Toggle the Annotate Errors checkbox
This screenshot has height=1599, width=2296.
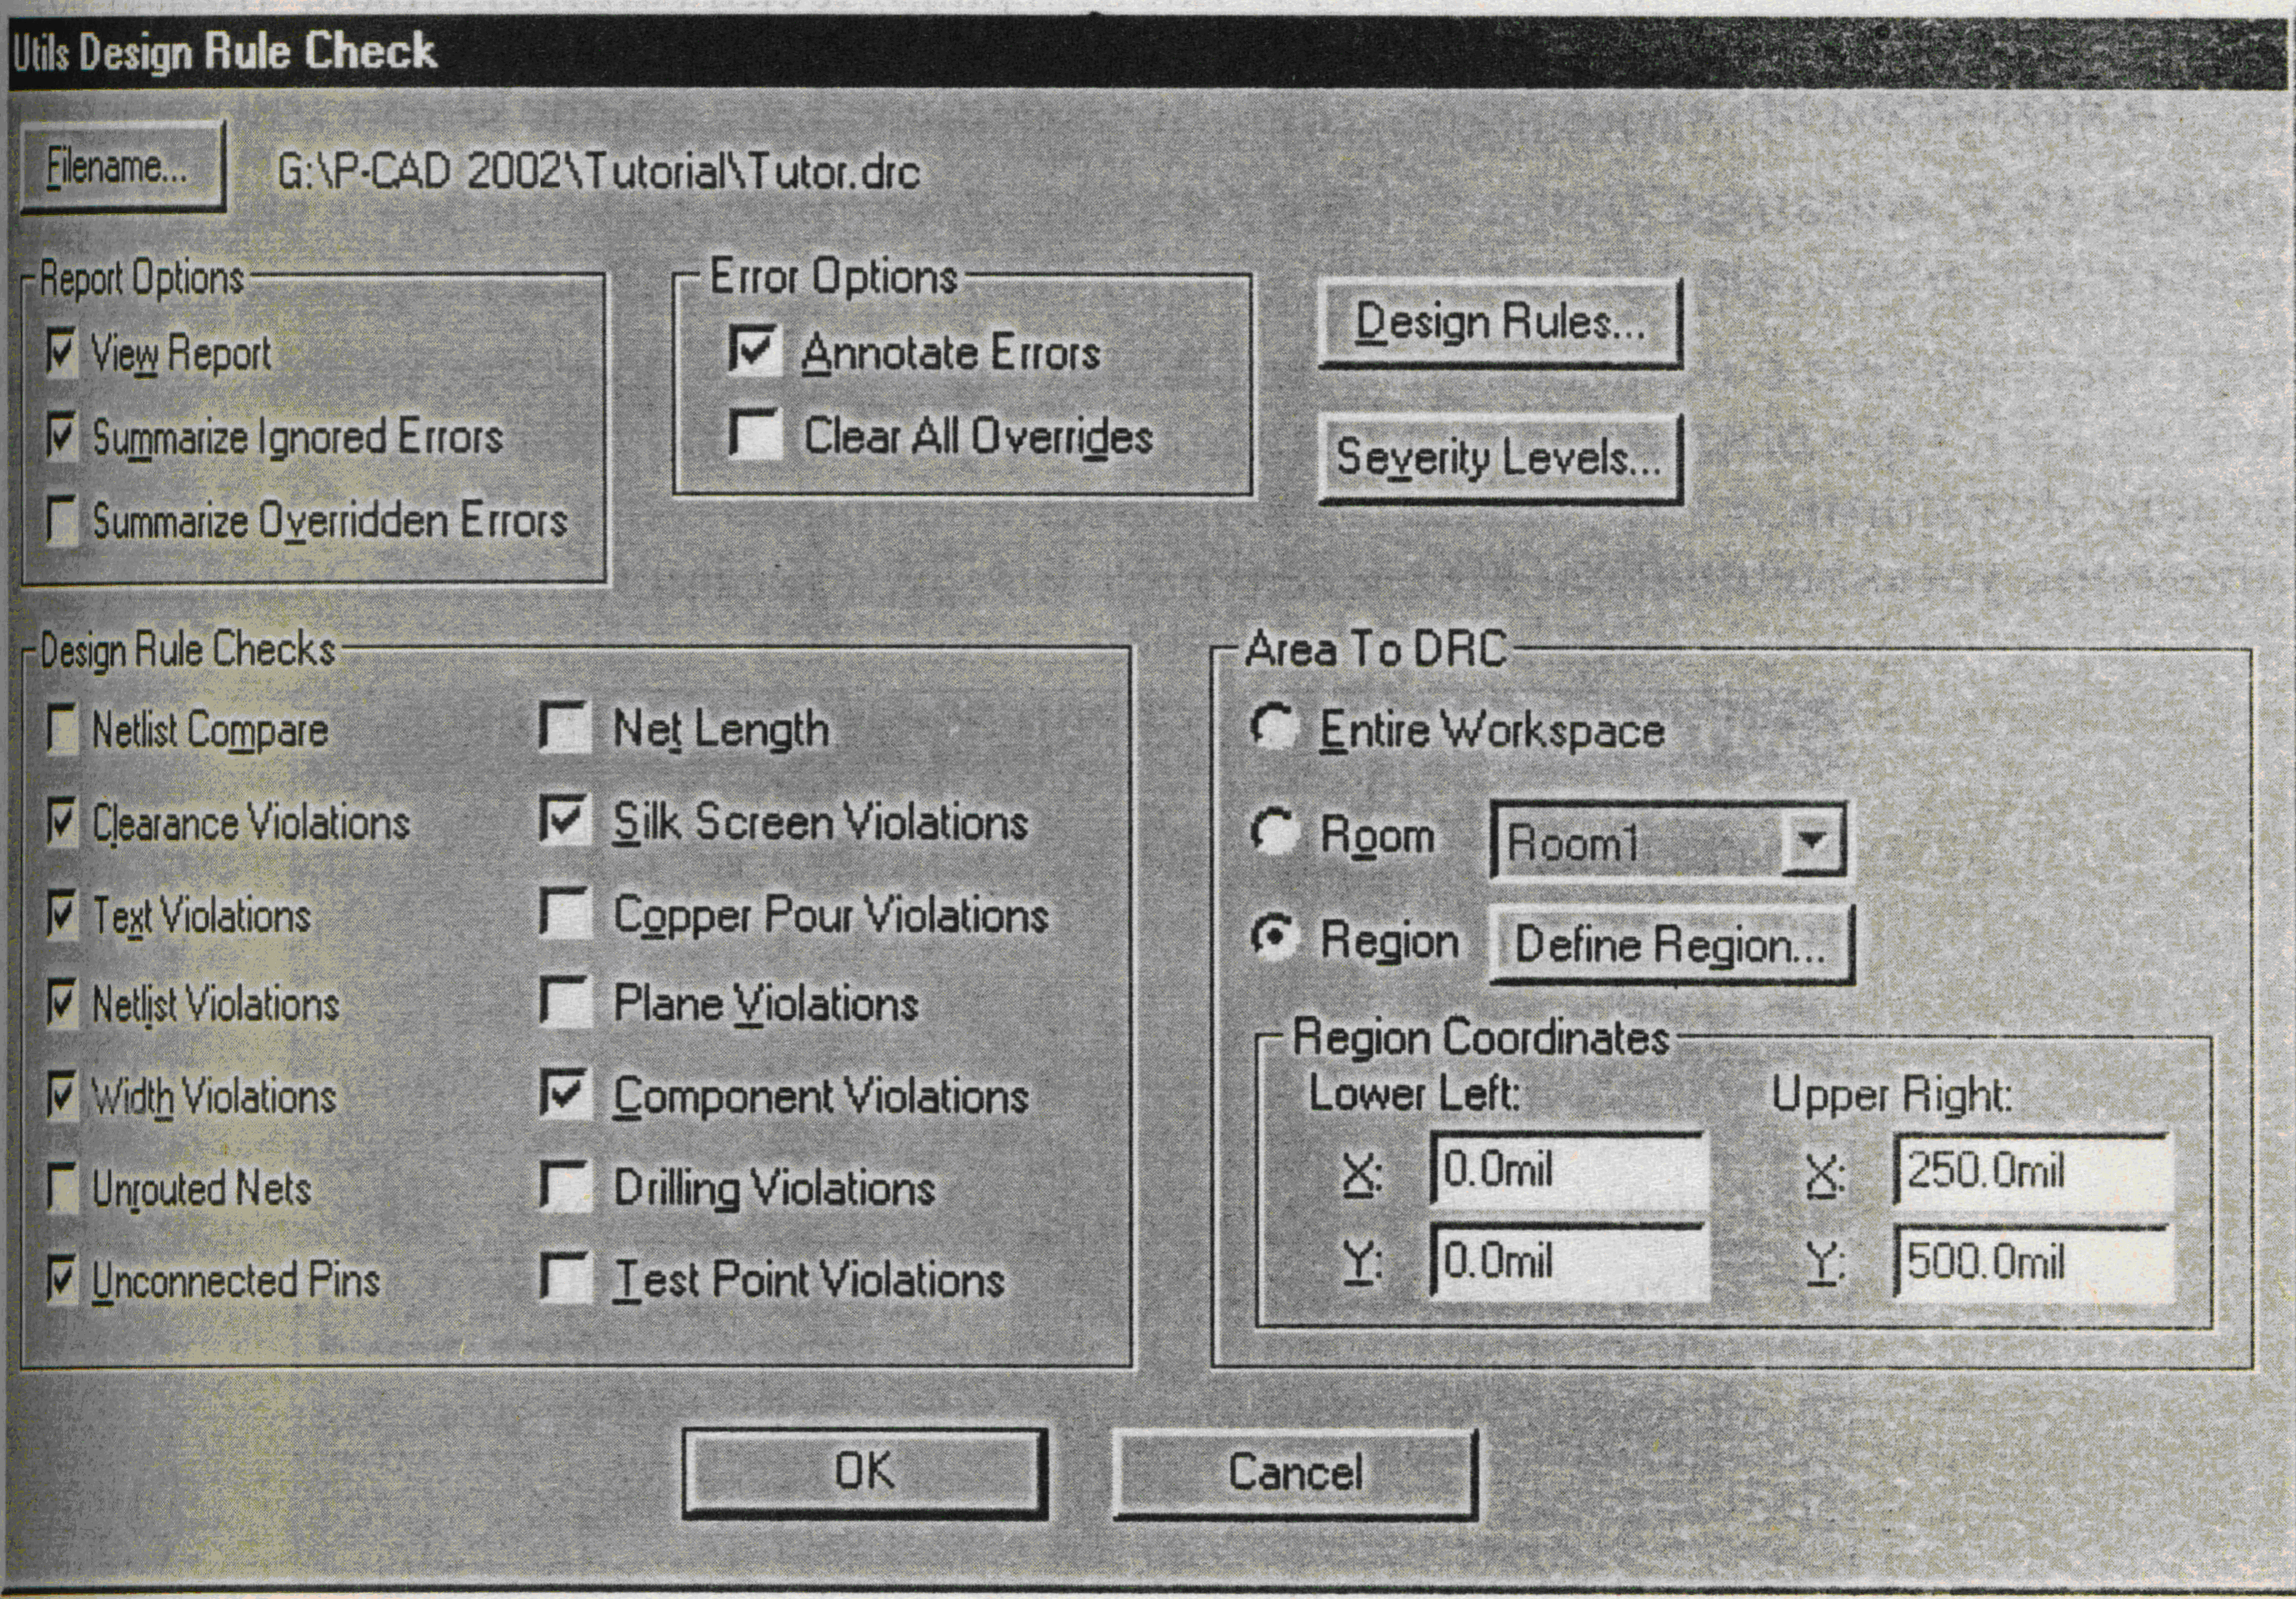click(x=754, y=350)
